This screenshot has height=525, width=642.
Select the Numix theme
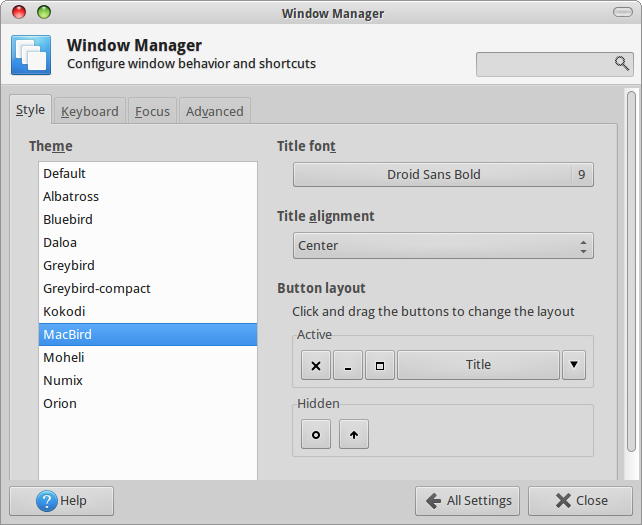point(148,380)
